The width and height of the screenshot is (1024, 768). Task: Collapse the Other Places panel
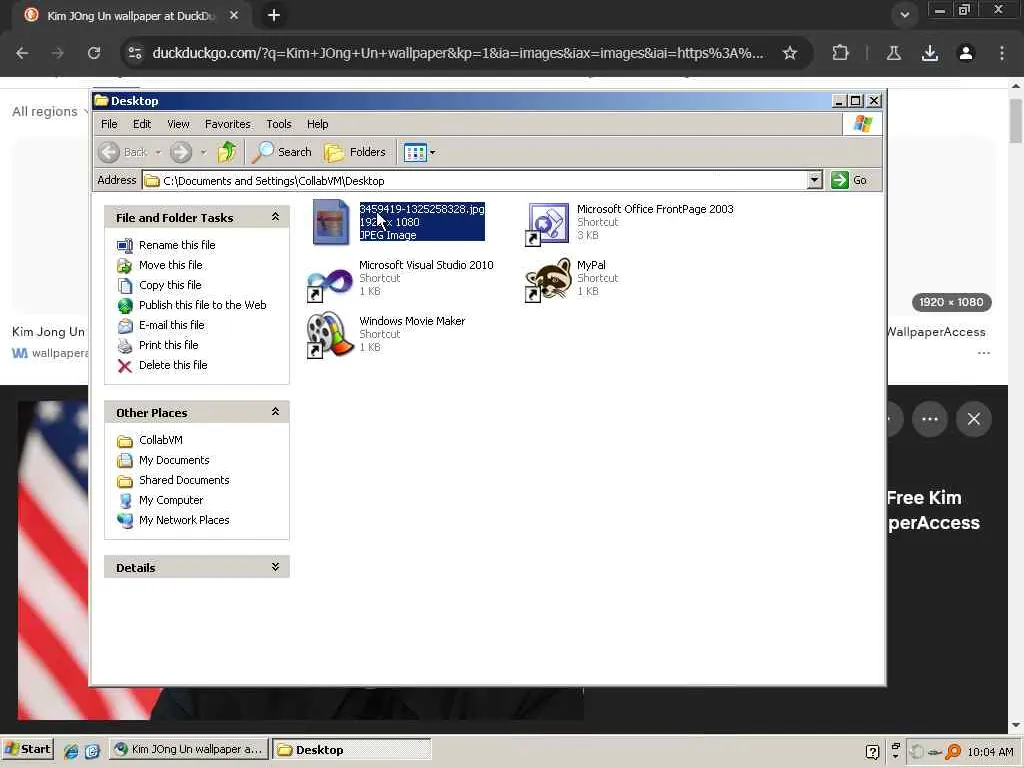(x=275, y=412)
